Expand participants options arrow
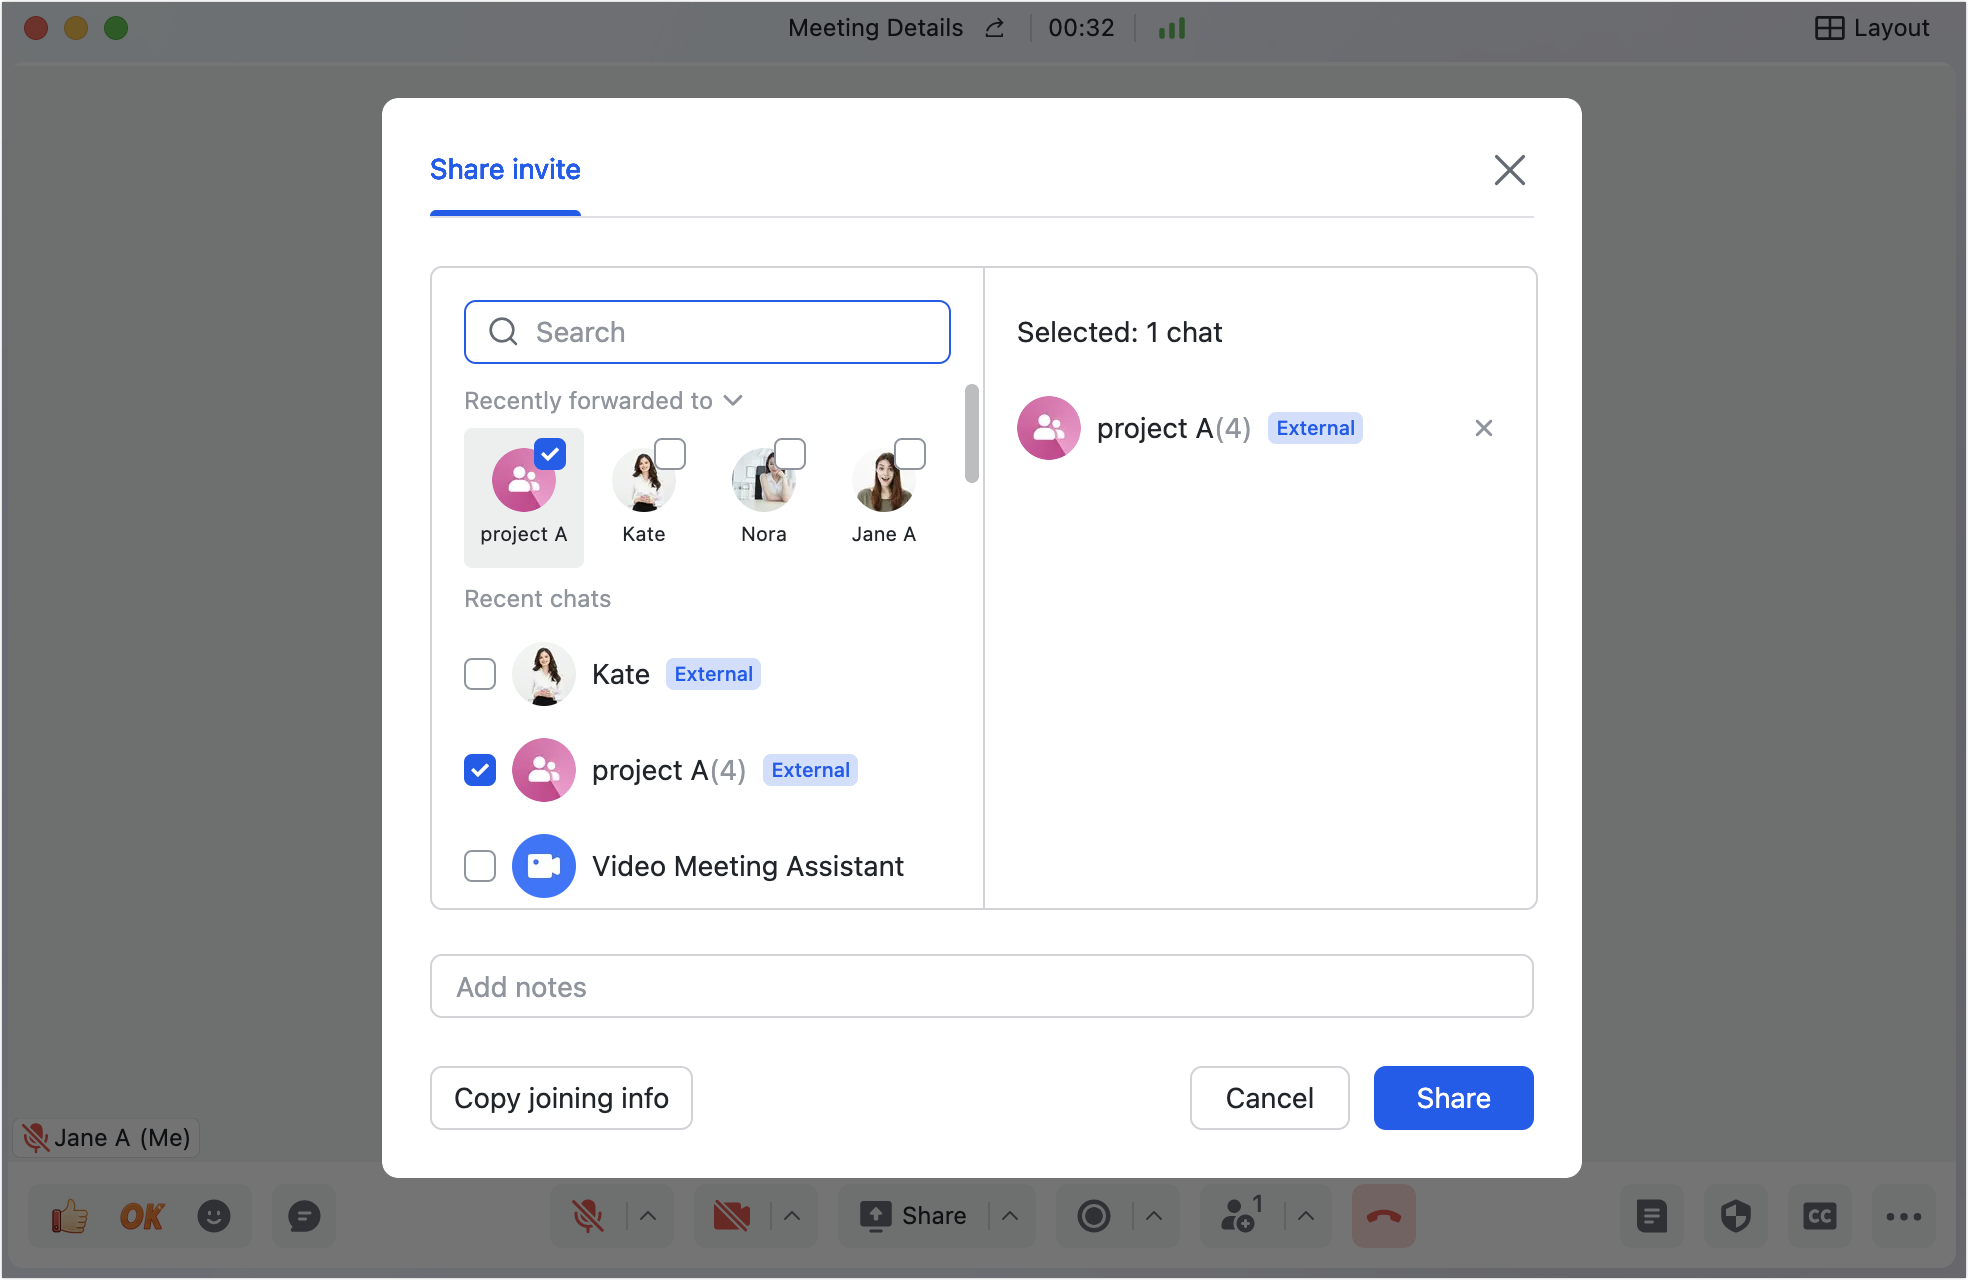This screenshot has height=1280, width=1968. [1306, 1216]
